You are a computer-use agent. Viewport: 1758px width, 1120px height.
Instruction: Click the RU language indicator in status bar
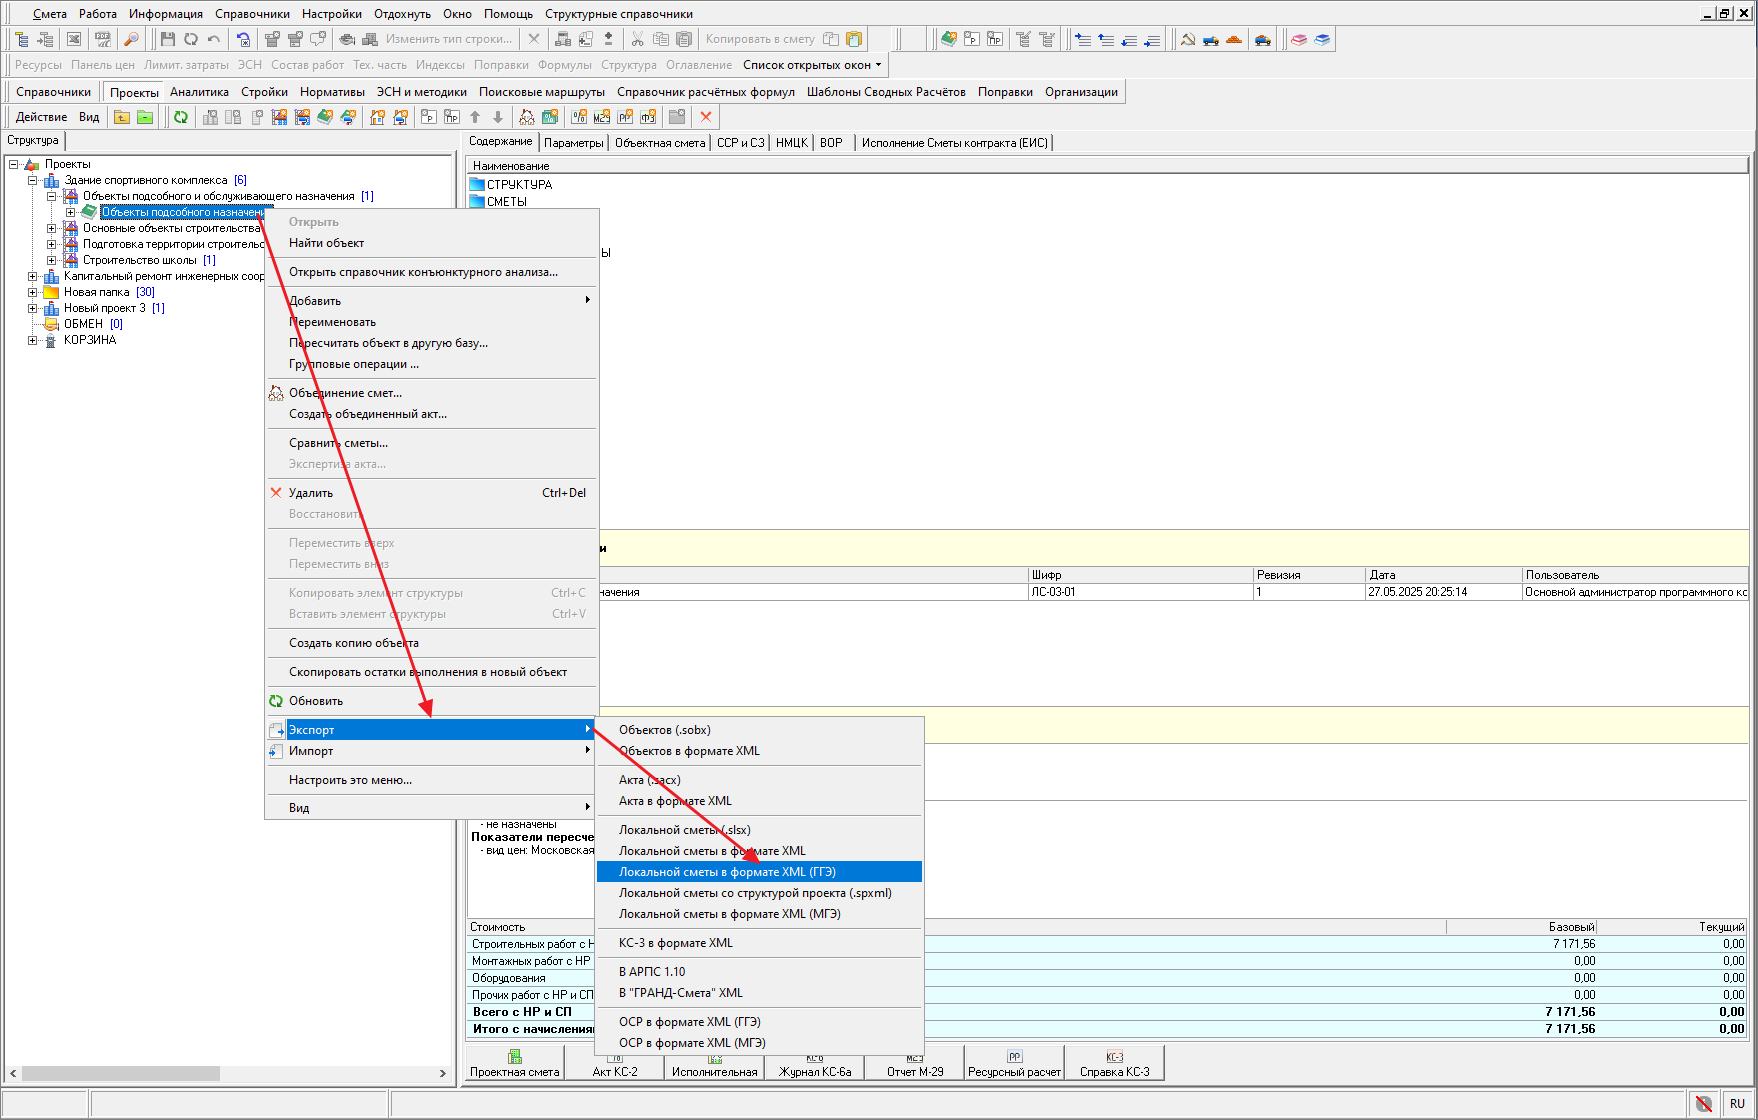[1737, 1104]
